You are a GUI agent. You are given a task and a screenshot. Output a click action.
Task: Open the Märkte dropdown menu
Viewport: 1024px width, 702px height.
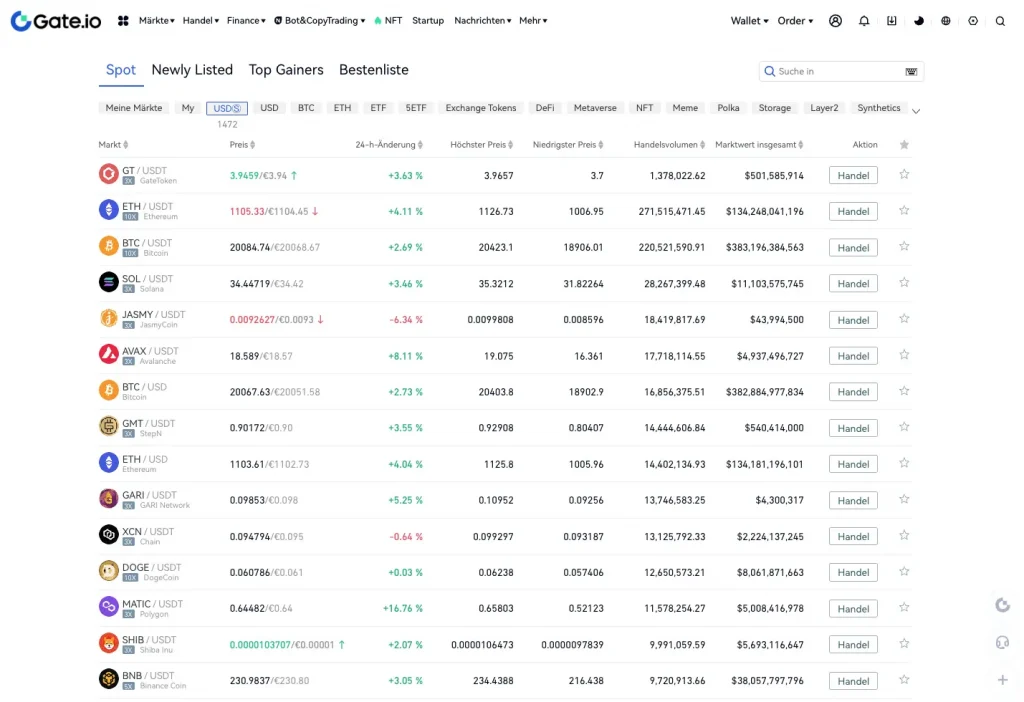tap(156, 20)
